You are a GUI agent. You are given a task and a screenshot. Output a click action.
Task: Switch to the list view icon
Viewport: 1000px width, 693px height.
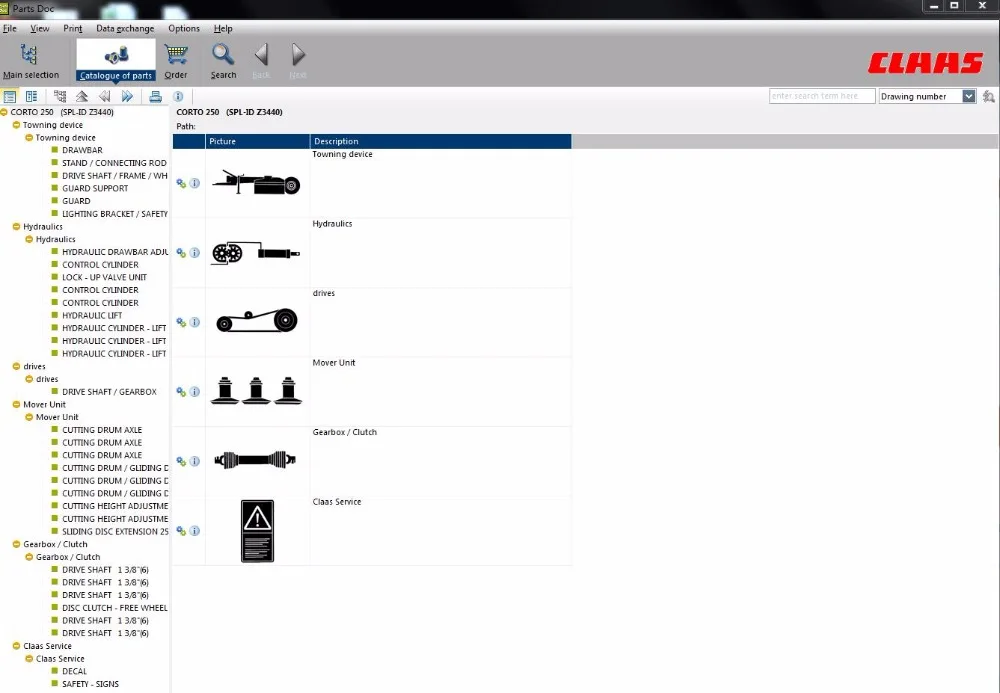point(10,96)
